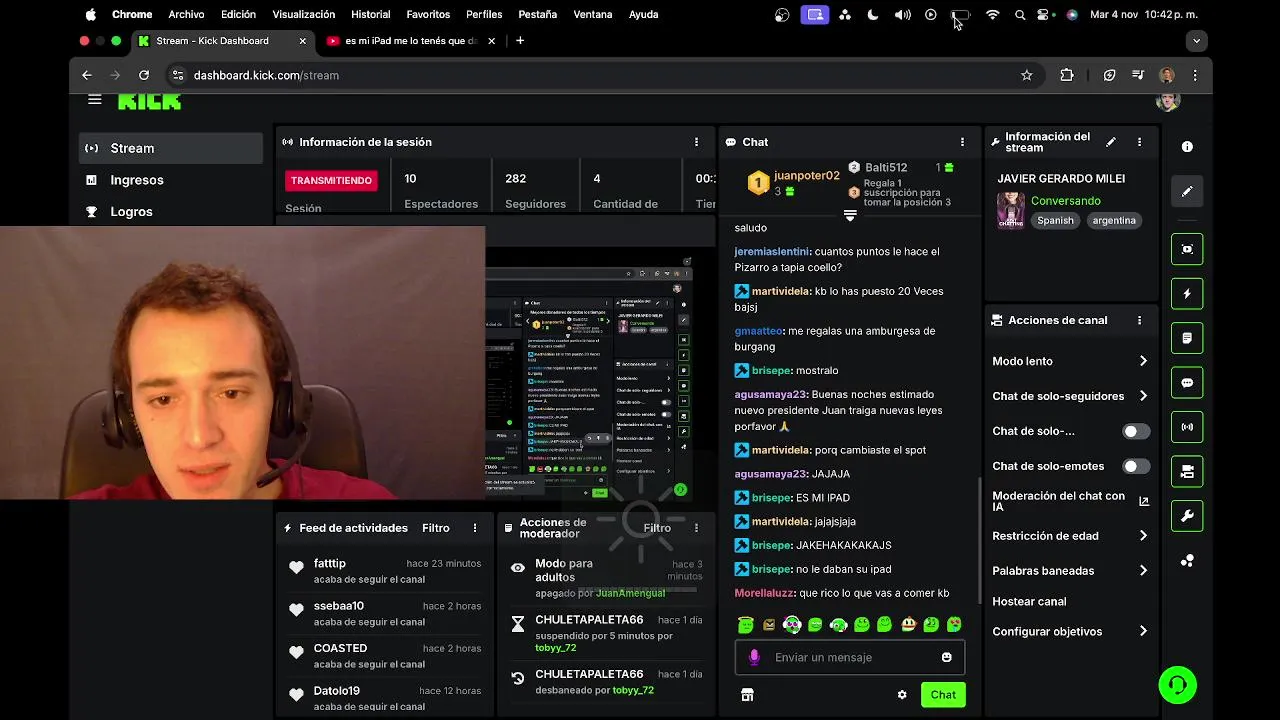The height and width of the screenshot is (720, 1280).
Task: Open Feed de actividades three-dot menu
Action: click(475, 528)
